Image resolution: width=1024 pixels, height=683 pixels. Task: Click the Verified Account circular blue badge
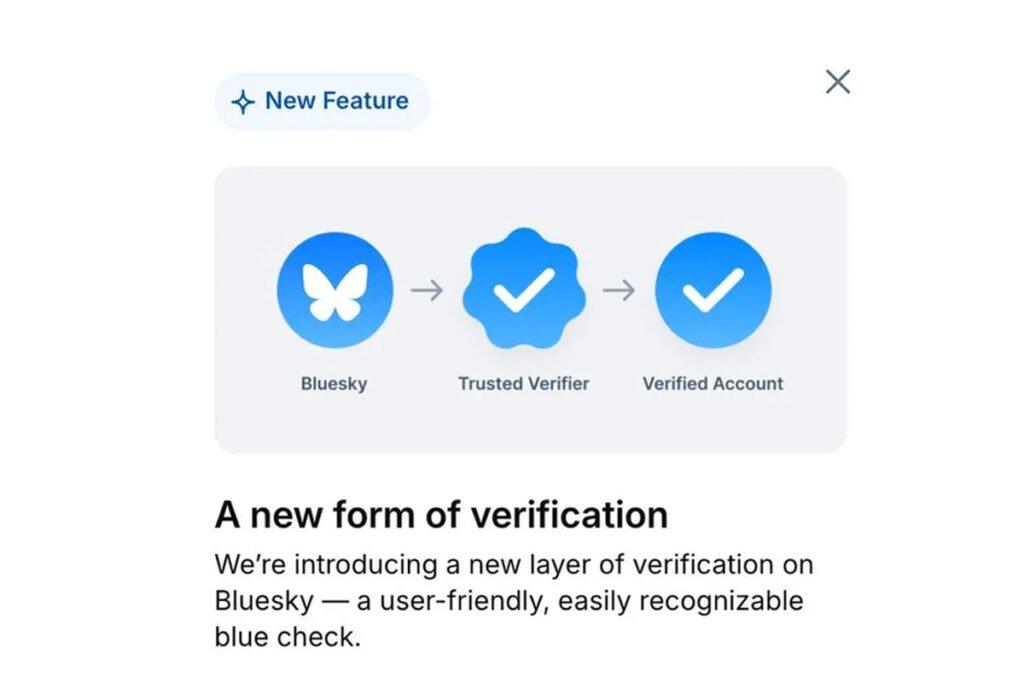714,289
